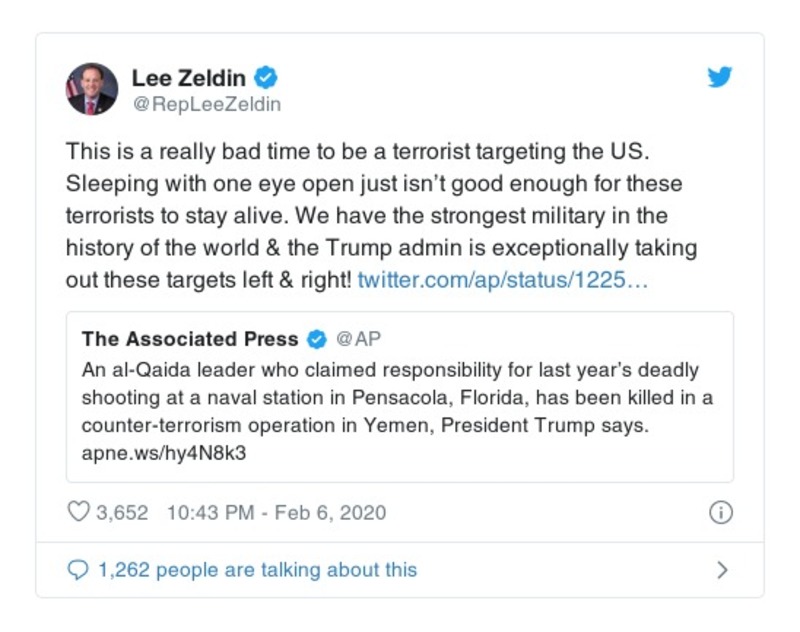Click Lee Zeldin's profile avatar
The height and width of the screenshot is (632, 800).
coord(92,89)
